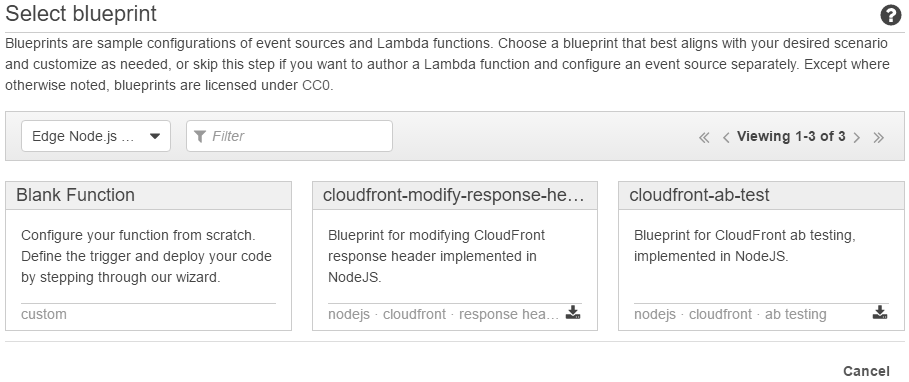Click the custom tag on Blank Function
This screenshot has width=909, height=382.
pyautogui.click(x=43, y=314)
